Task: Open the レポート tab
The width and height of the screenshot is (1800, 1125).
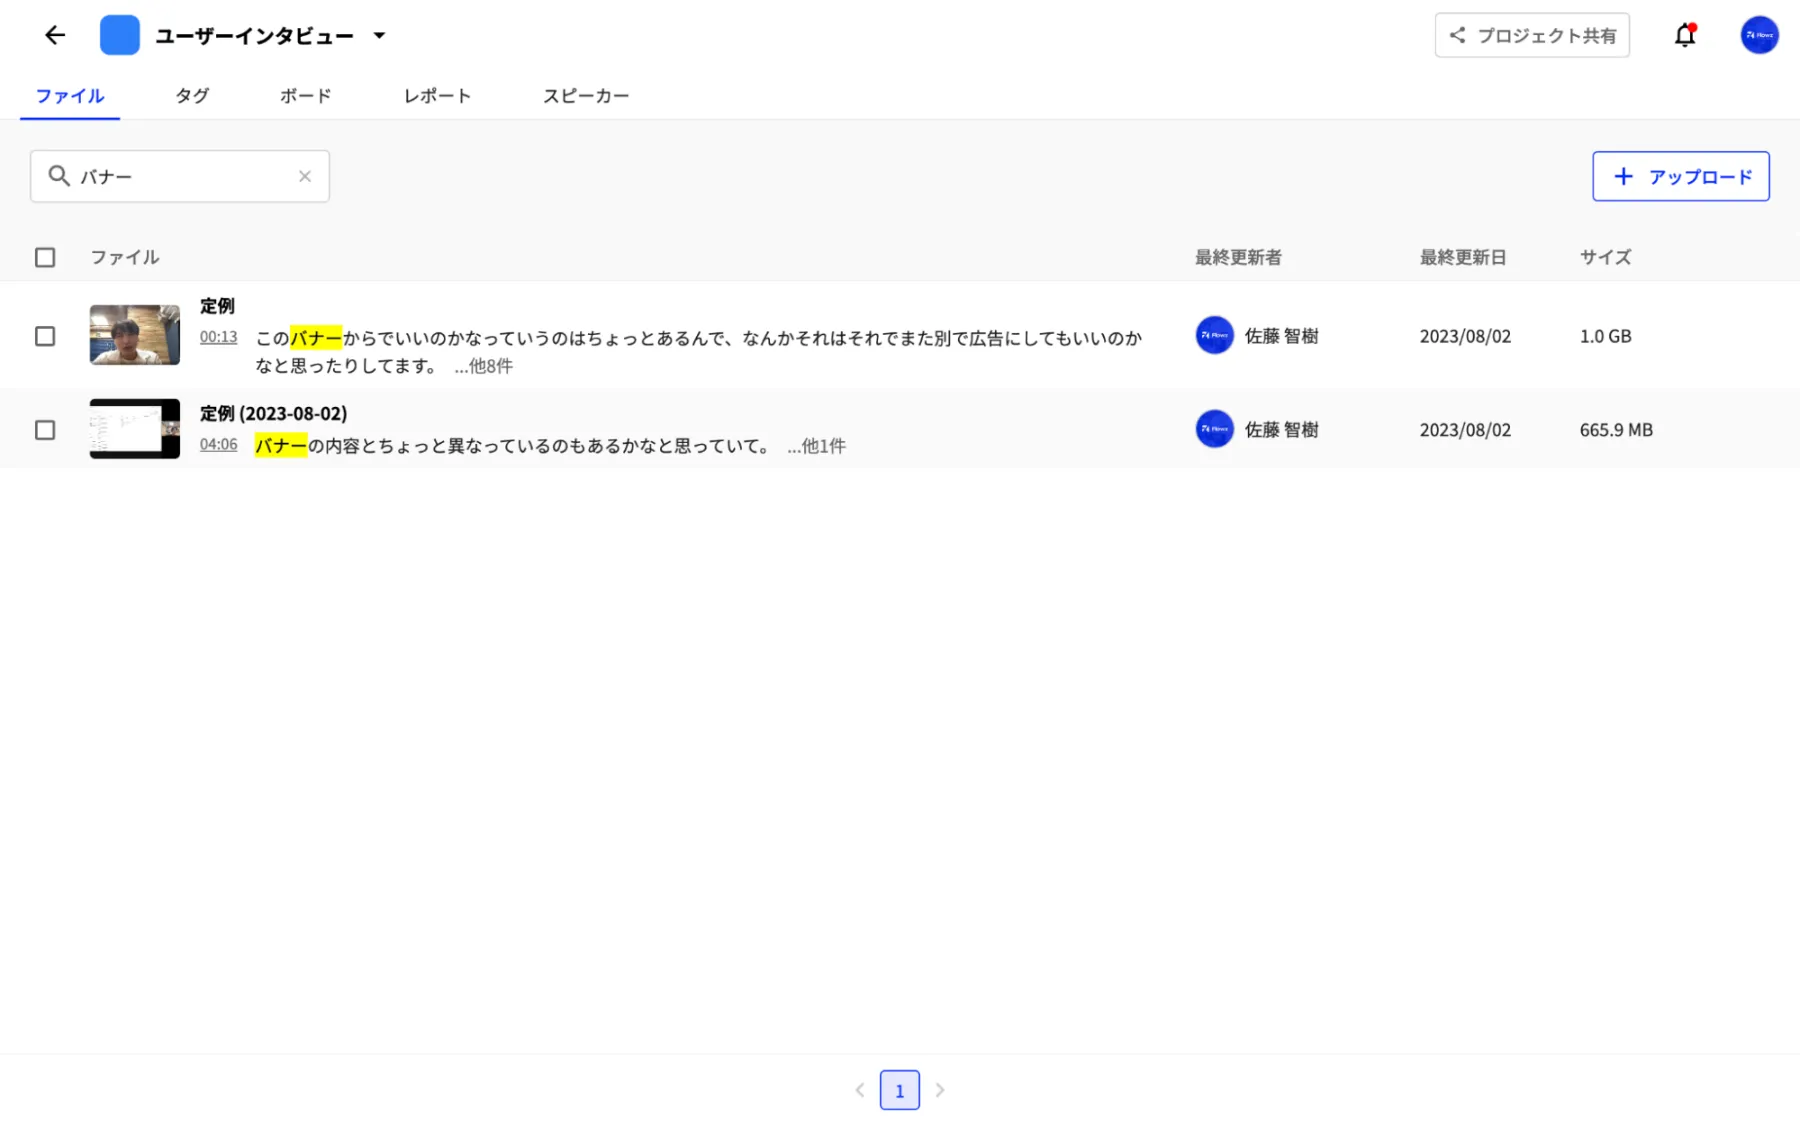Action: coord(437,96)
